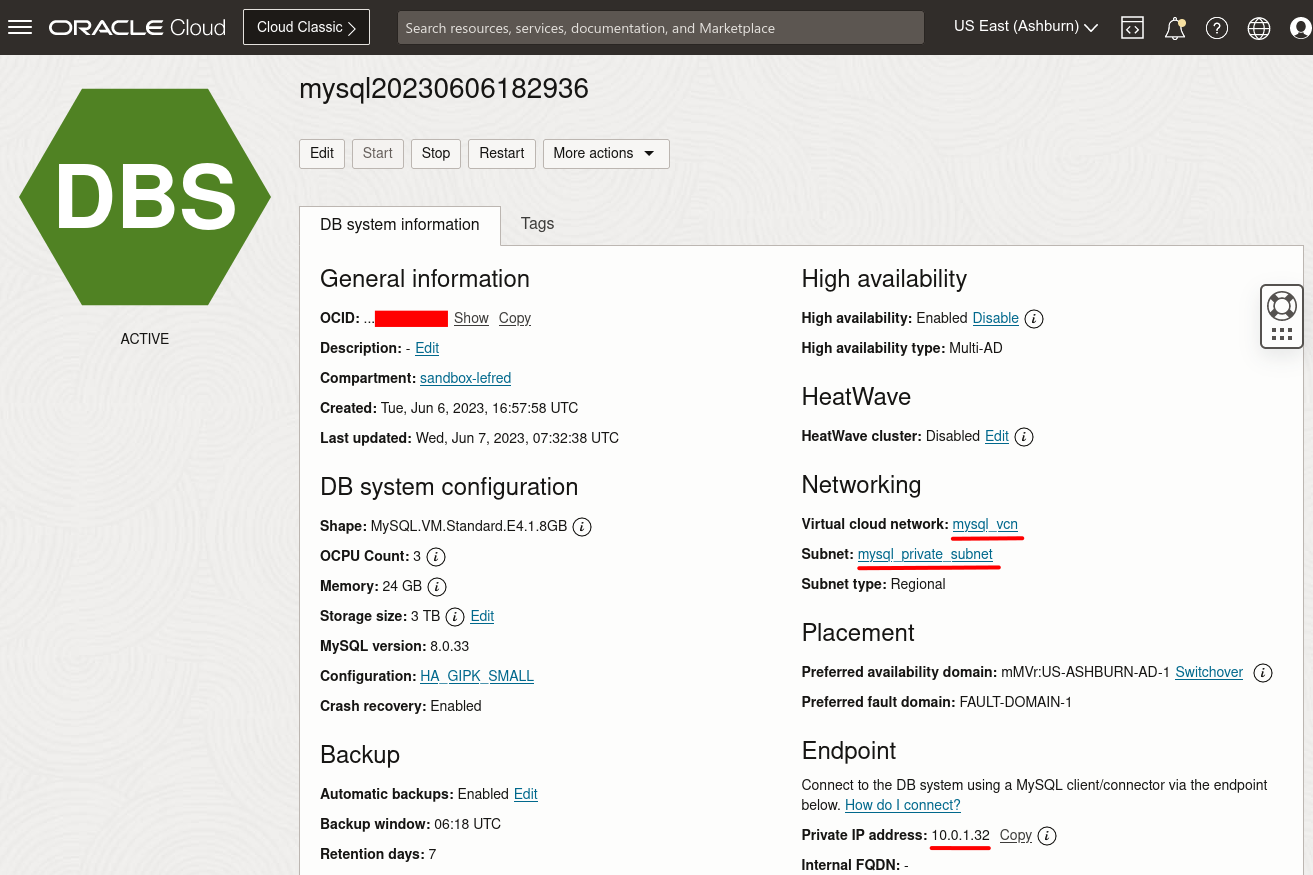Screen dimensions: 1313x875
Task: Open the navigation hamburger menu
Action: (20, 27)
